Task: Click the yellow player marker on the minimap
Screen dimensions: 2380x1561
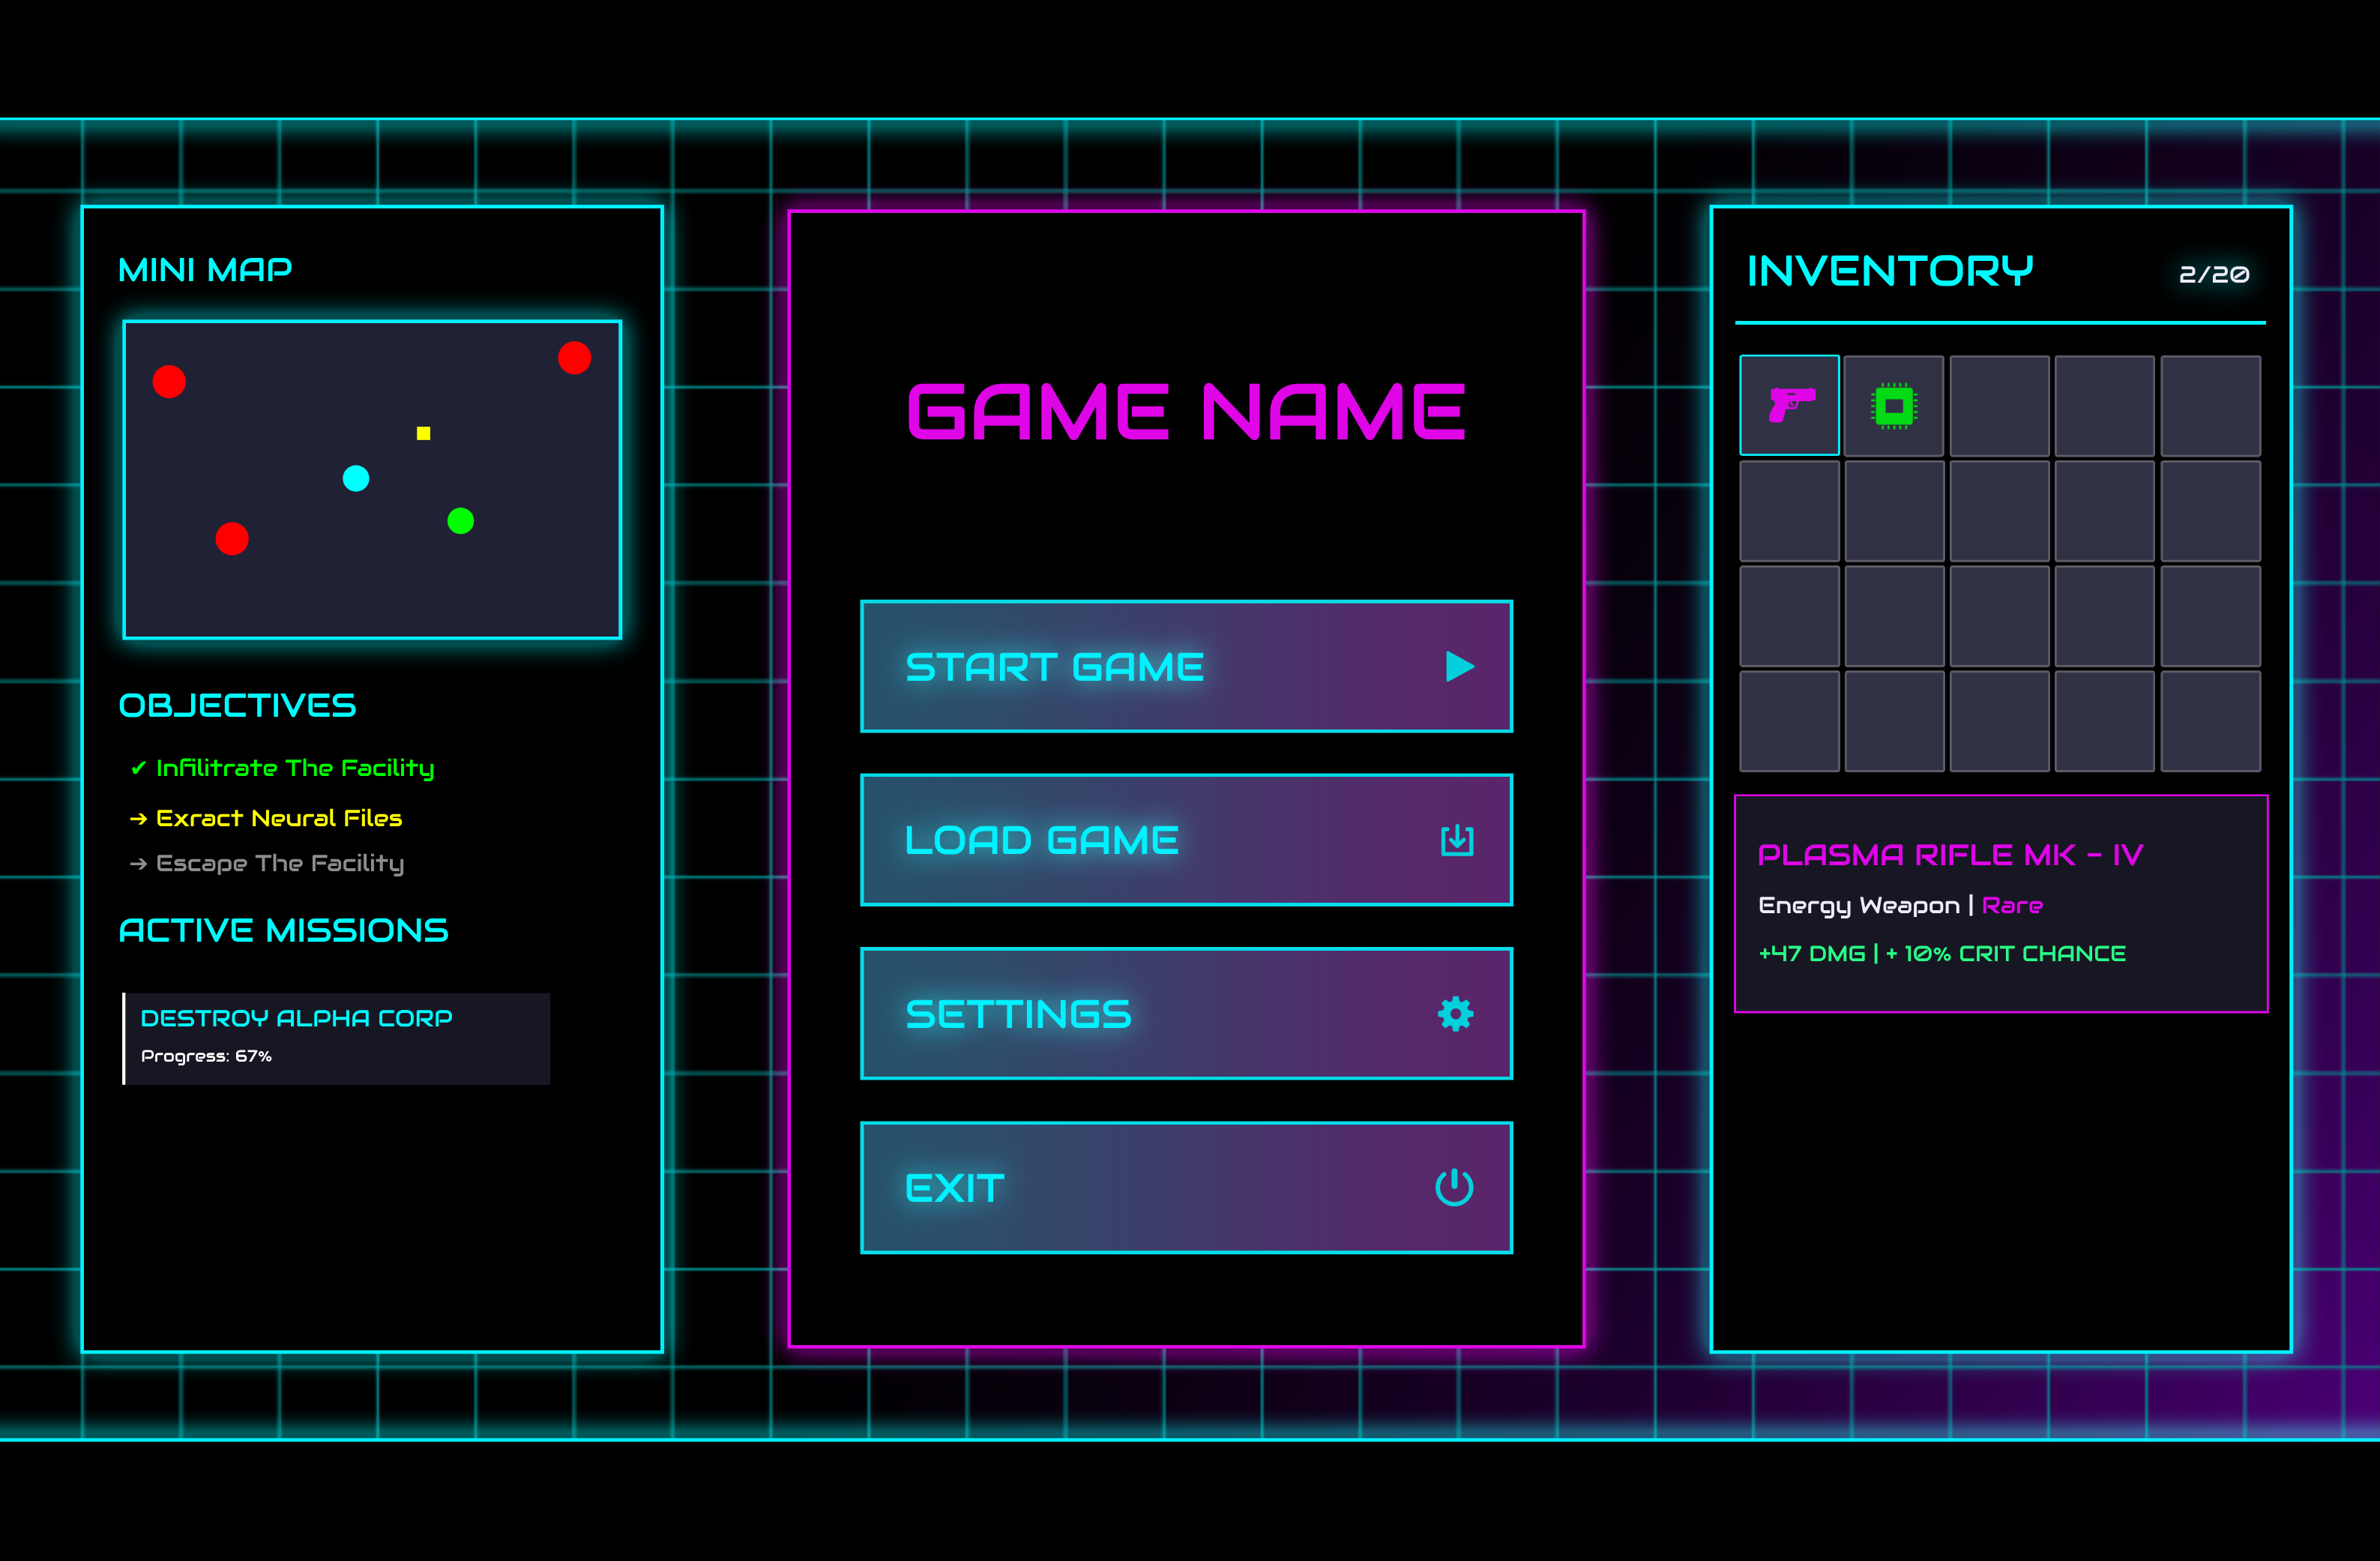Action: point(423,433)
